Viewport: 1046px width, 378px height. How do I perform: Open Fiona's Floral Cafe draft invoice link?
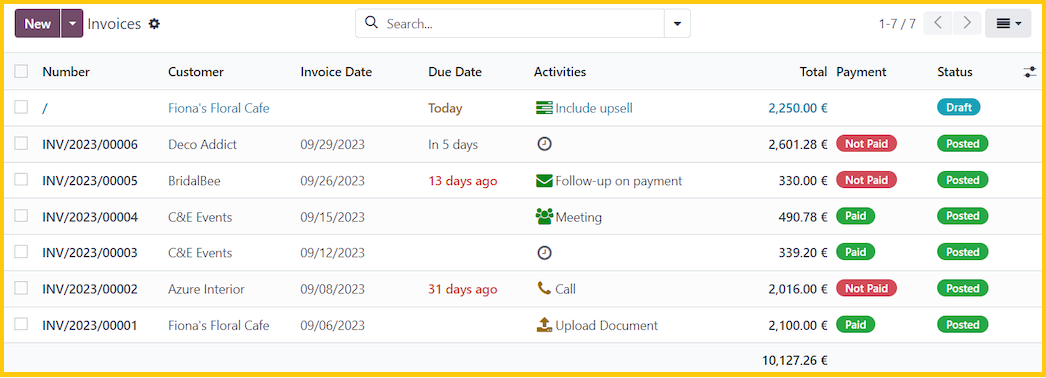coord(219,108)
